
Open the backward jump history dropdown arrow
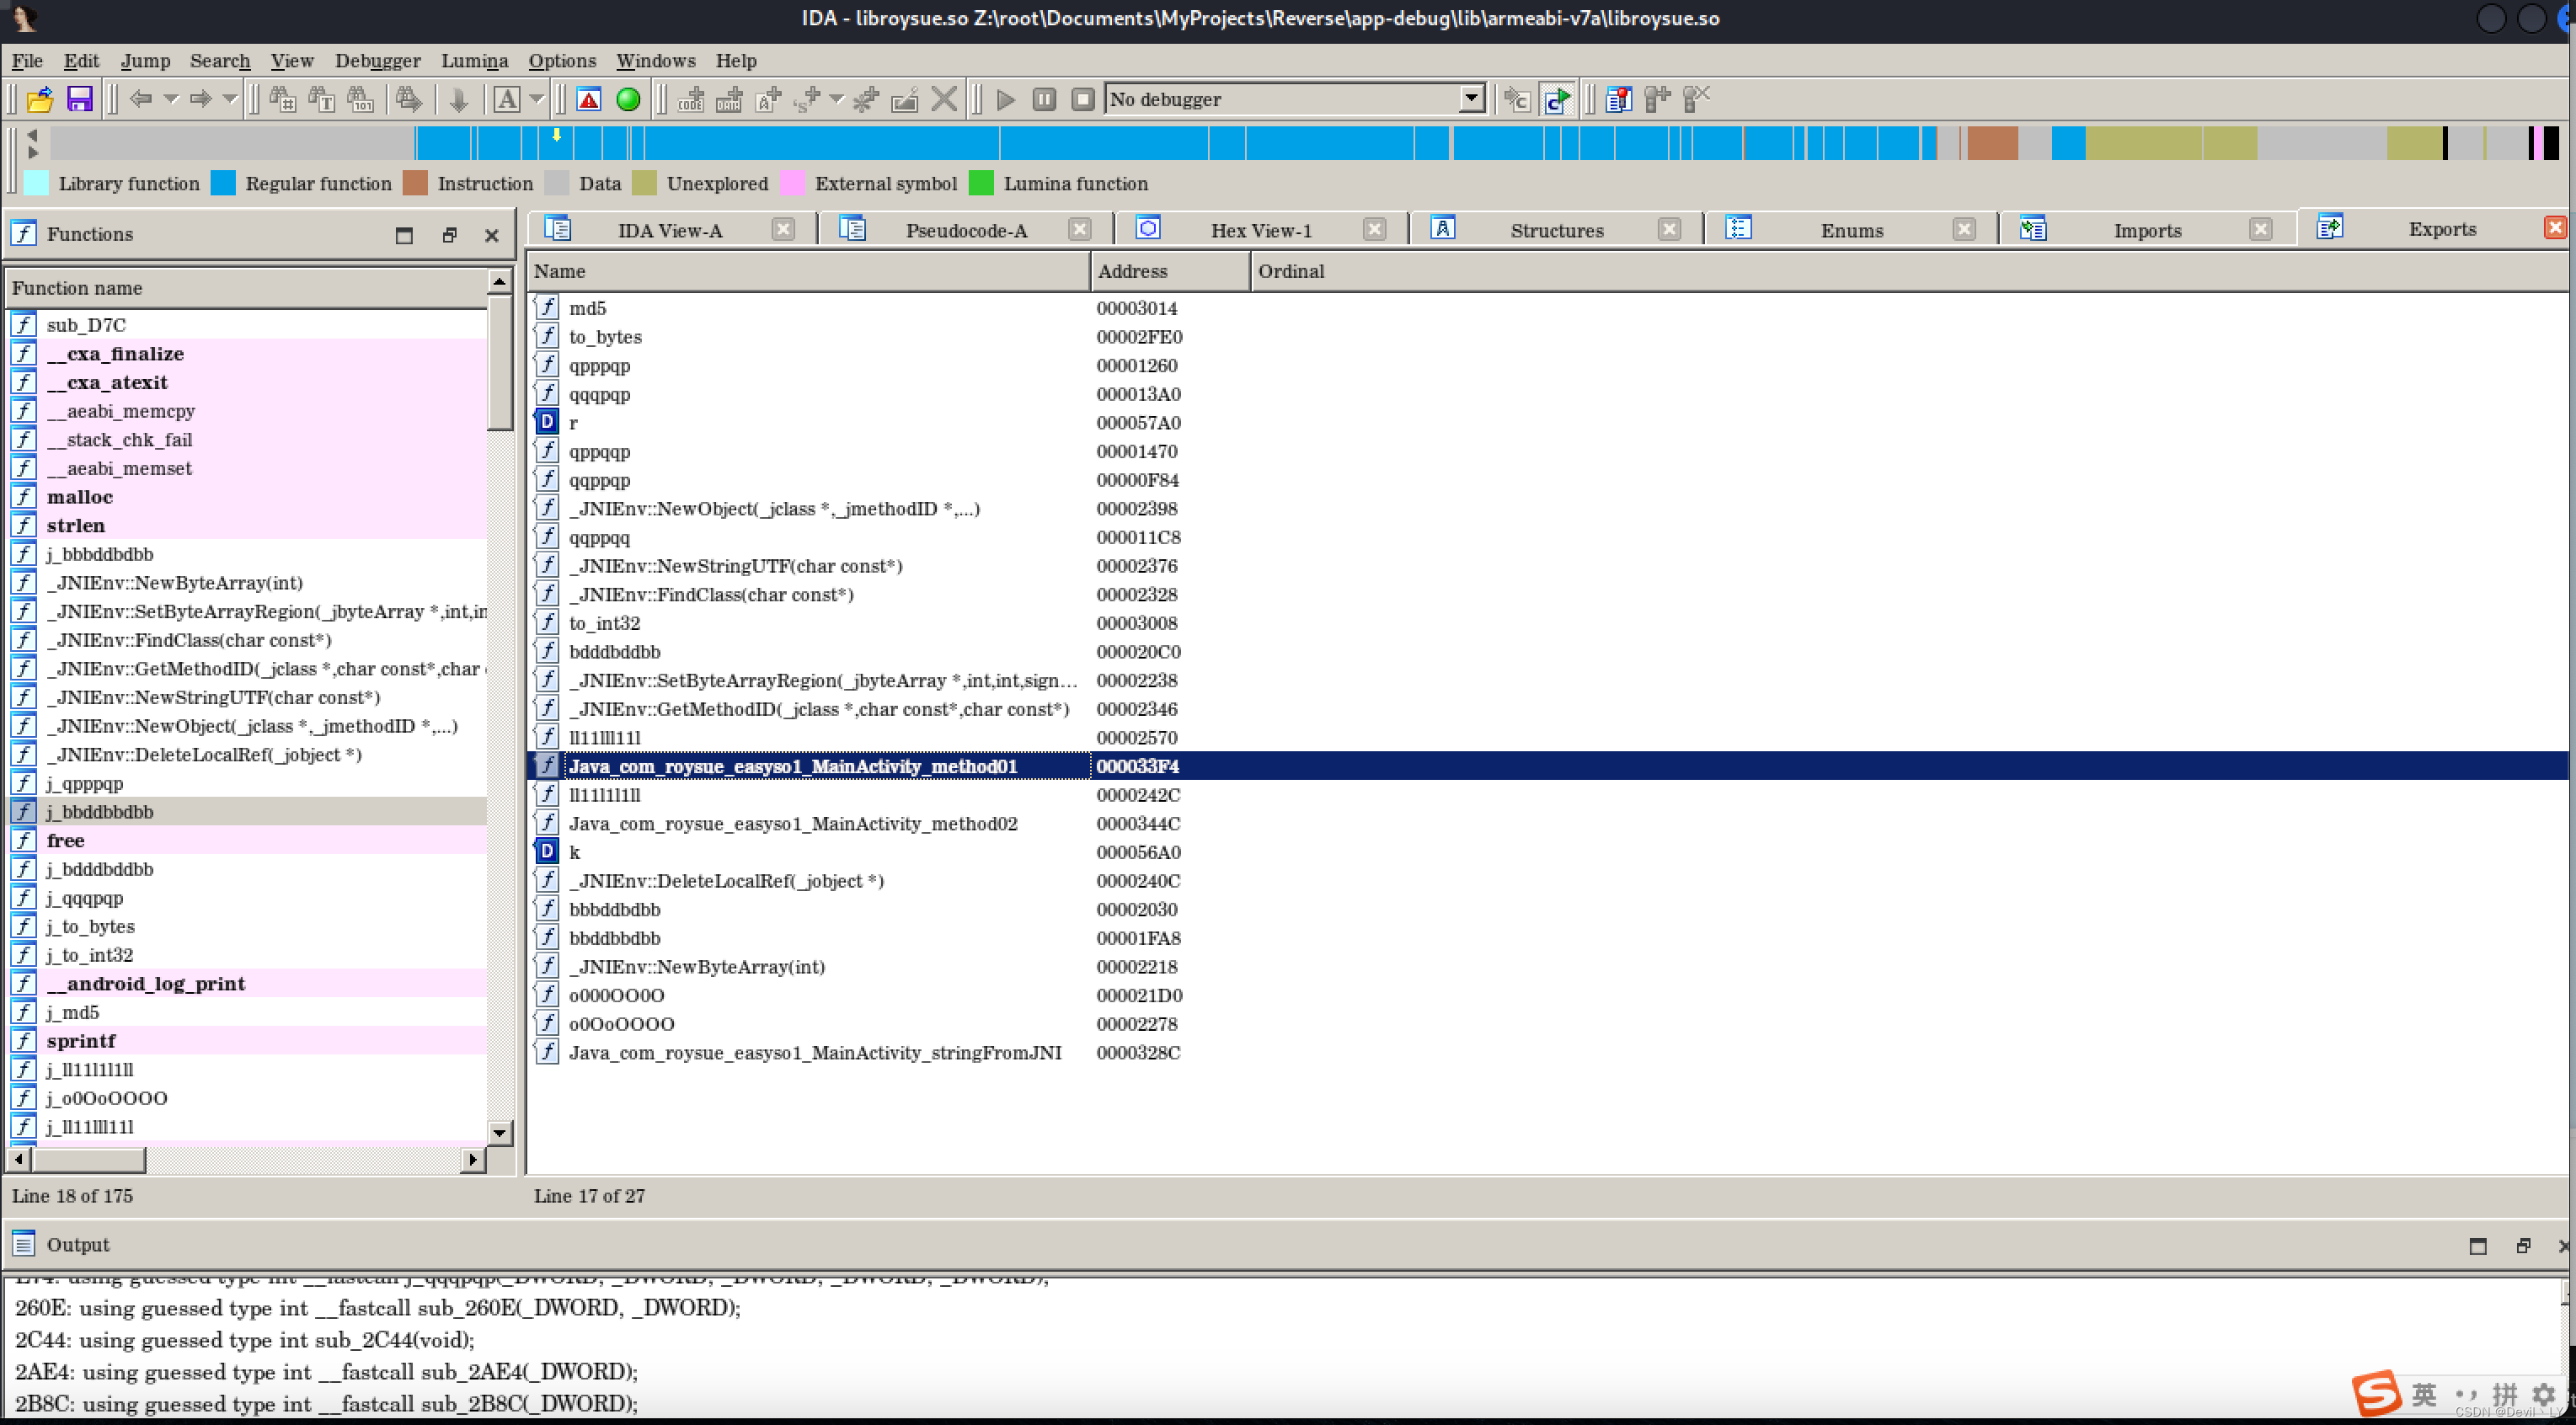[x=171, y=99]
